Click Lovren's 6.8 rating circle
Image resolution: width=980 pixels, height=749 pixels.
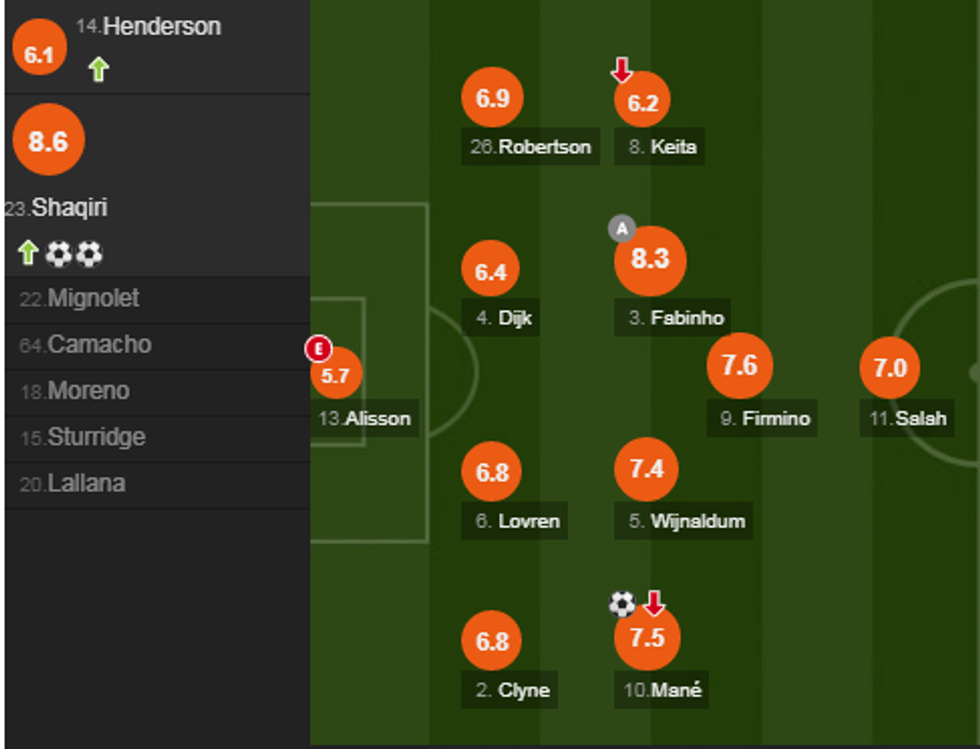tap(492, 471)
